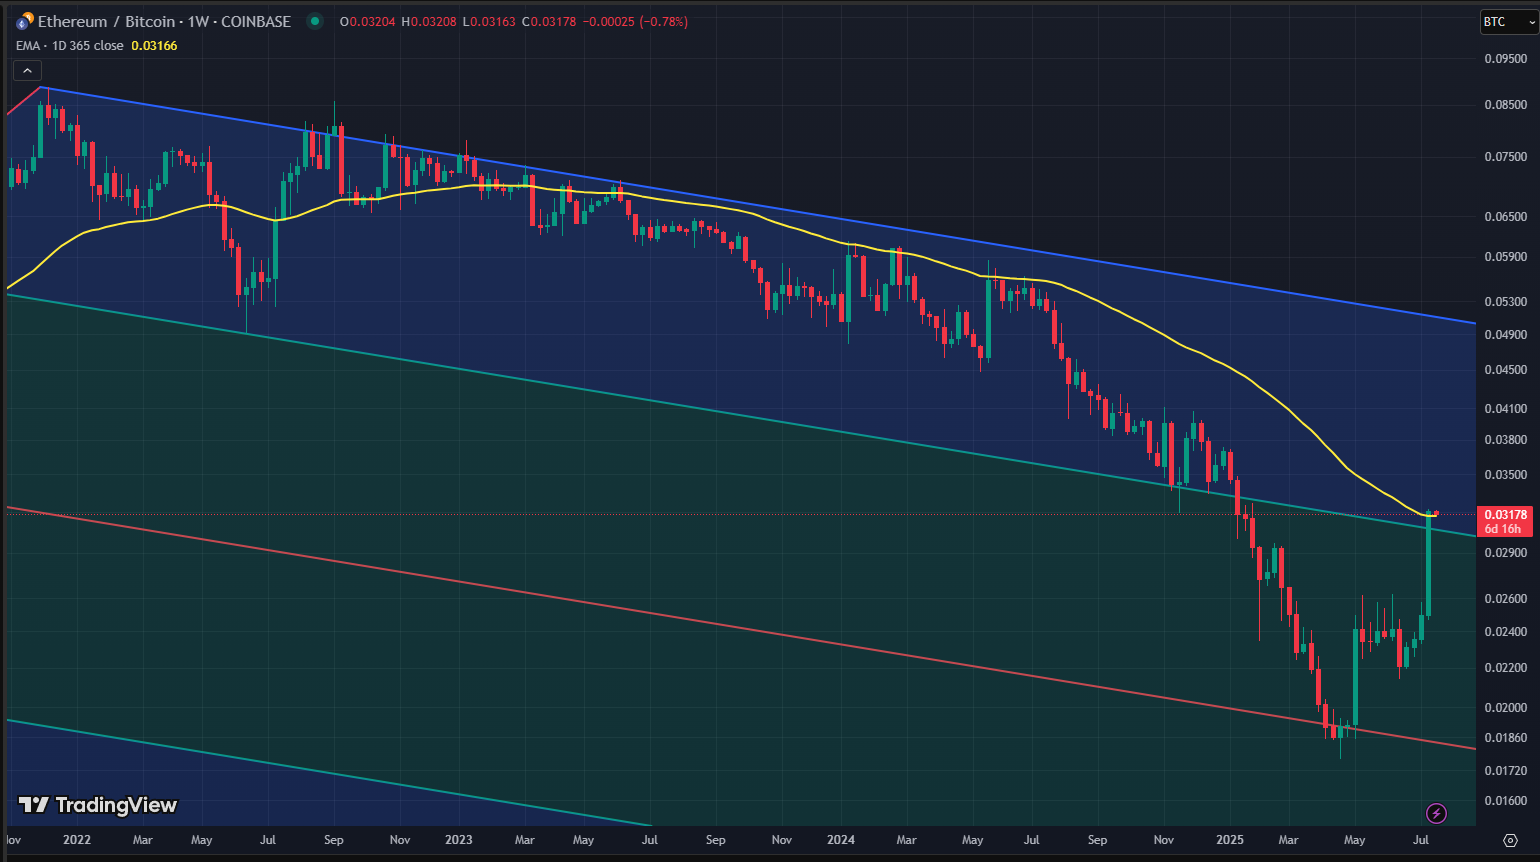
Task: Click the 0.02600 price axis label
Action: pyautogui.click(x=1505, y=599)
